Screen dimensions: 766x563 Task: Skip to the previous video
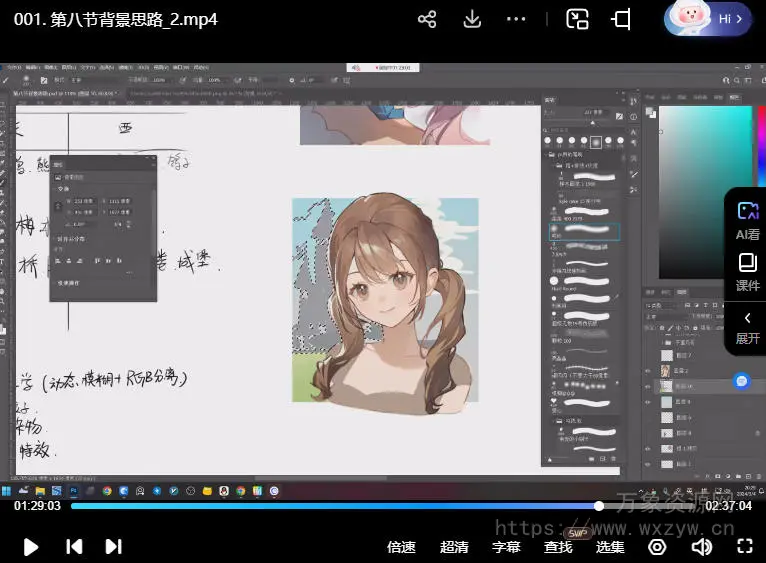pyautogui.click(x=74, y=546)
